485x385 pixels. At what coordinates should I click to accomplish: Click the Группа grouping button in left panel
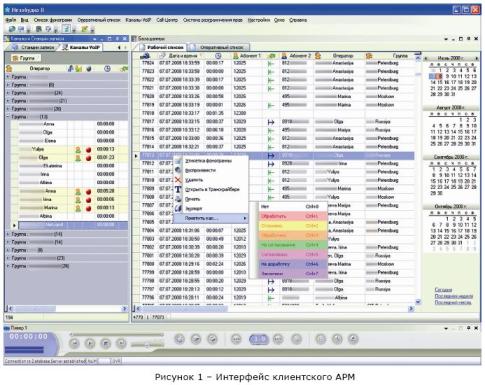[x=24, y=58]
